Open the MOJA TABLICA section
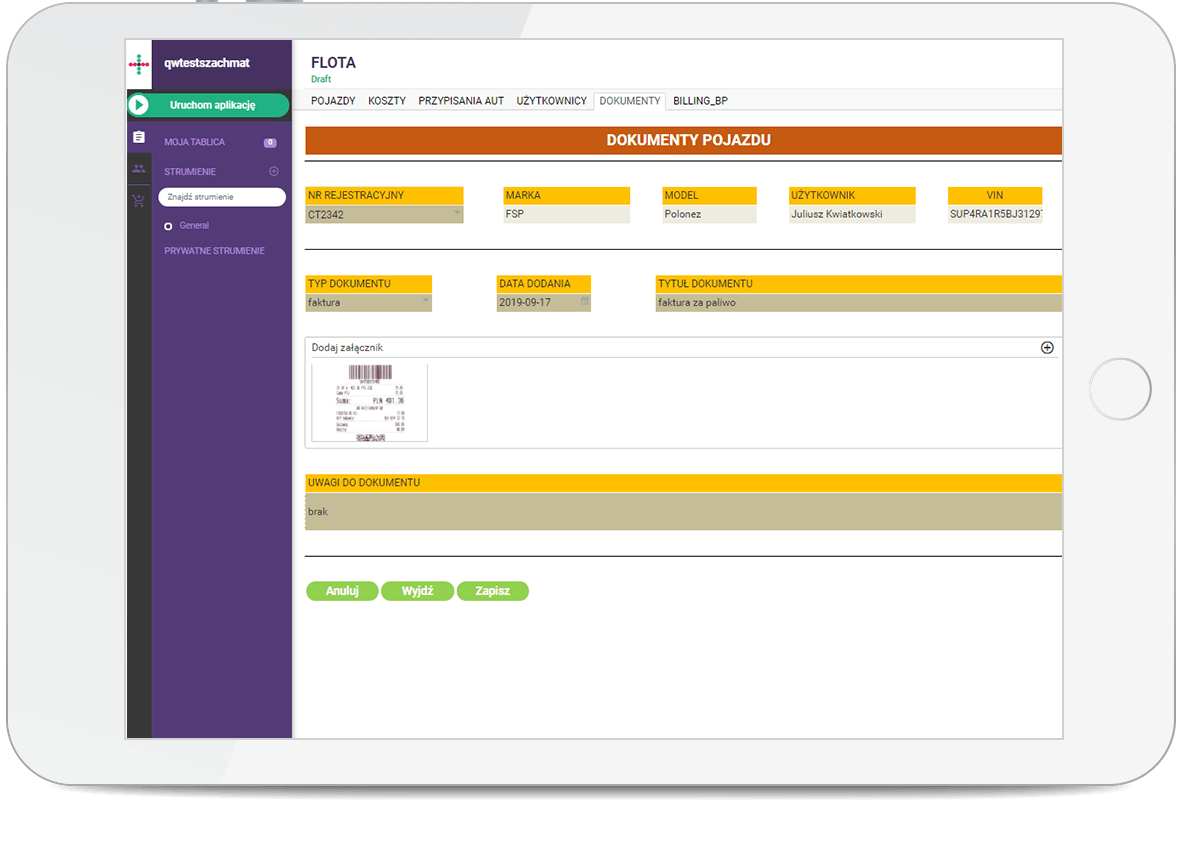 click(x=195, y=142)
